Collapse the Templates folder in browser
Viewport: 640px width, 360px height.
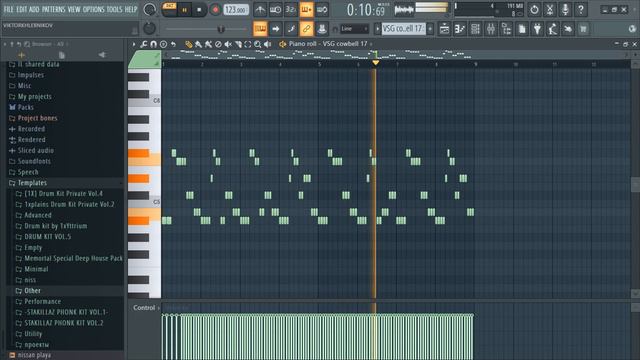coord(32,183)
